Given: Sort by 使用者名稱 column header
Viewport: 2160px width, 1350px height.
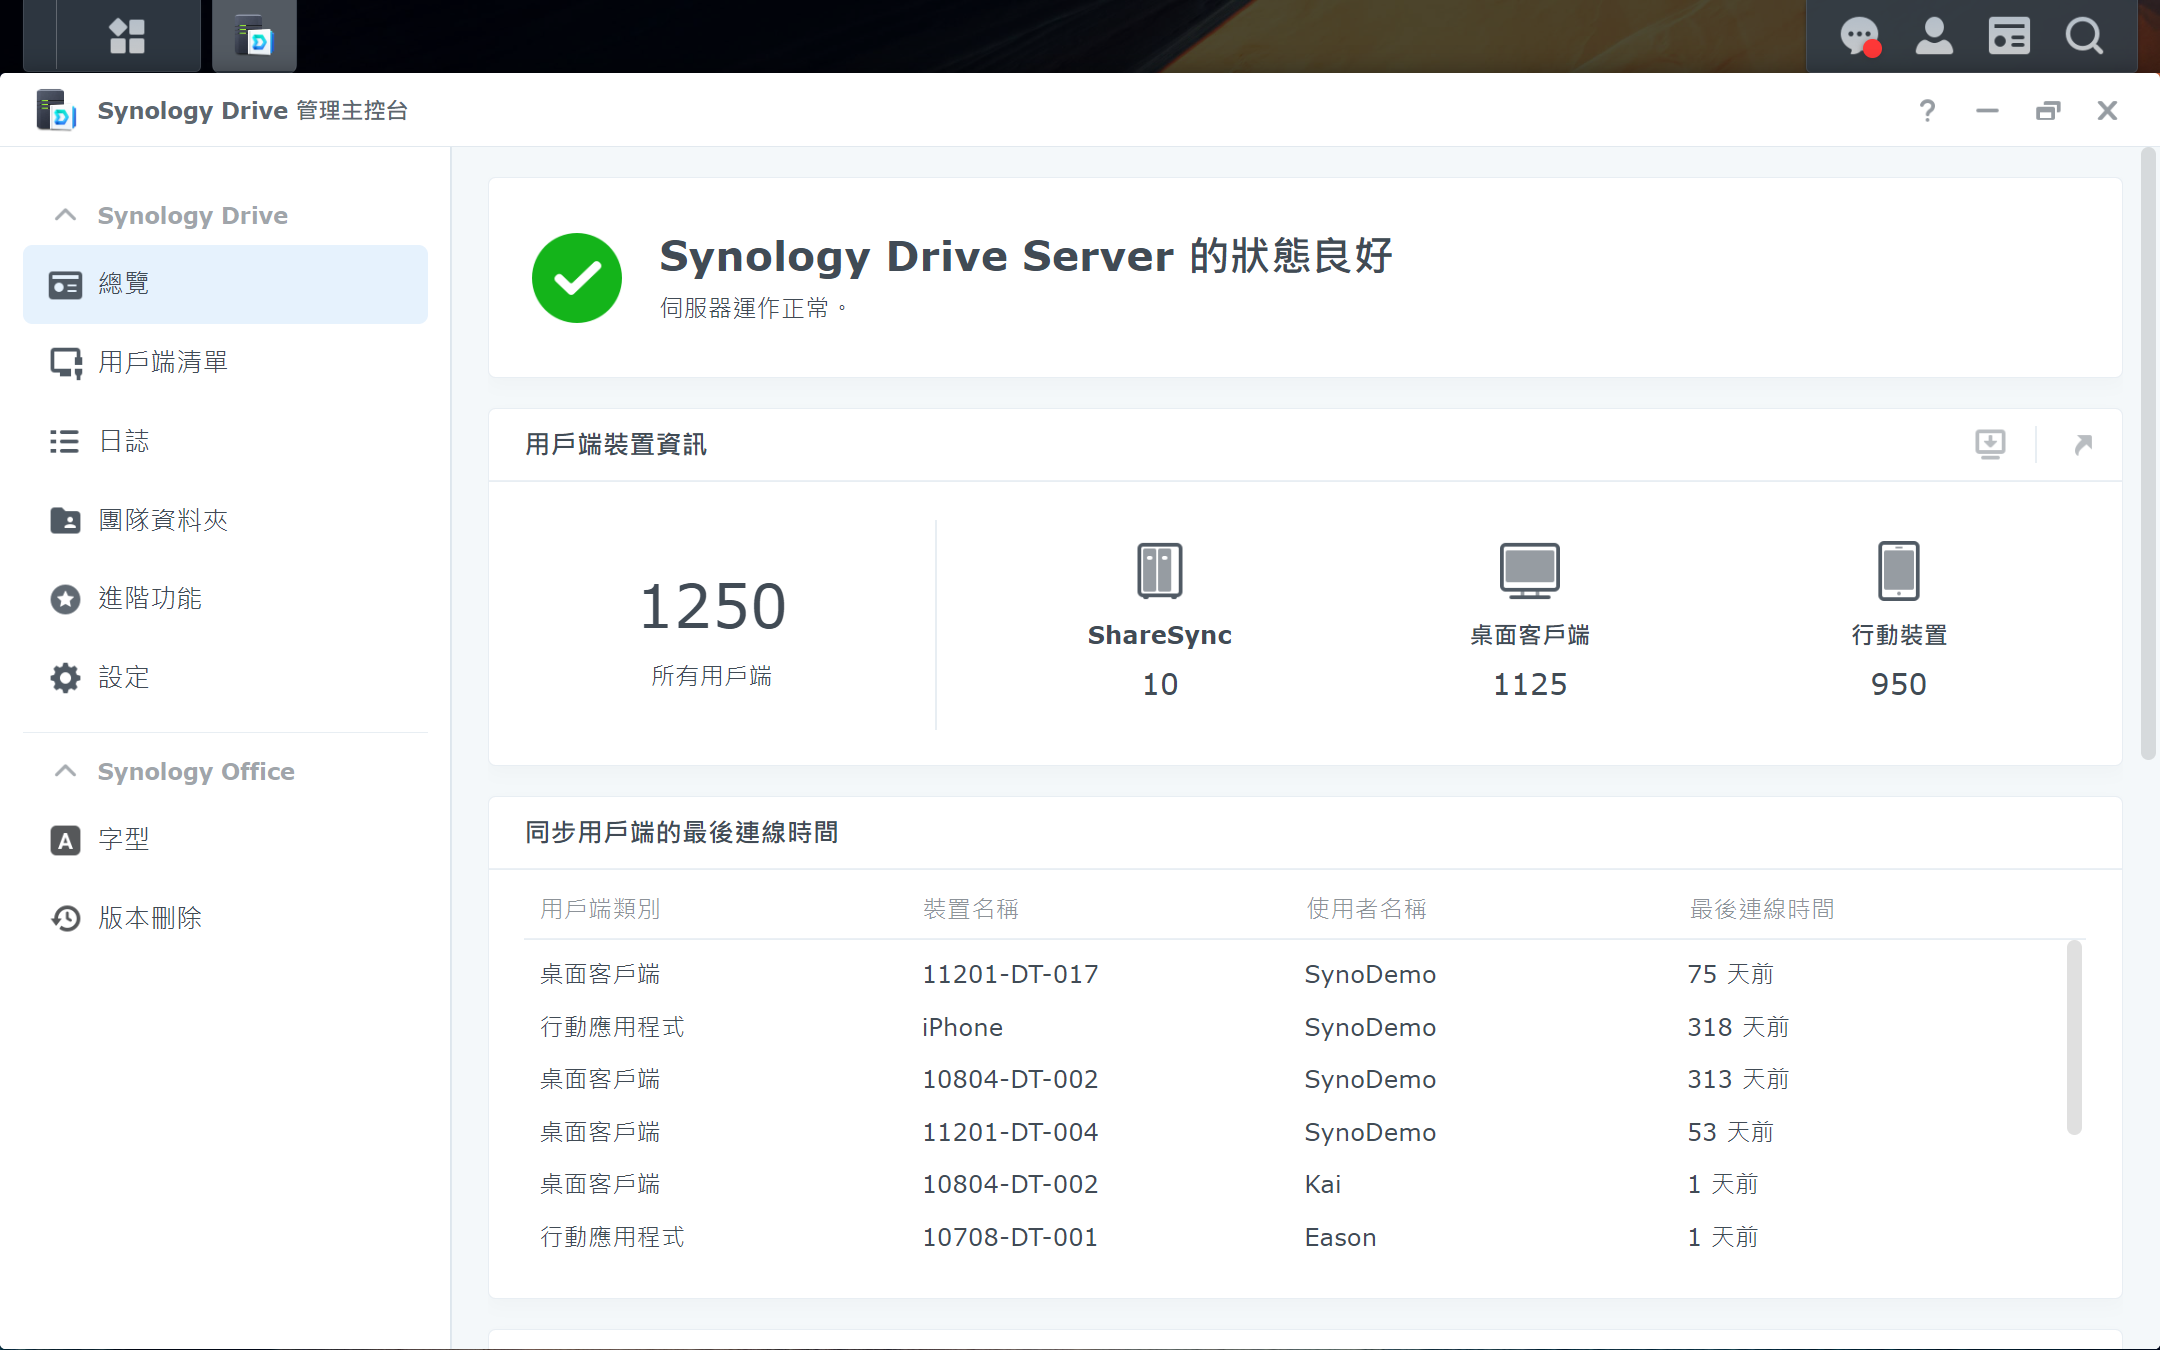Looking at the screenshot, I should [x=1366, y=909].
